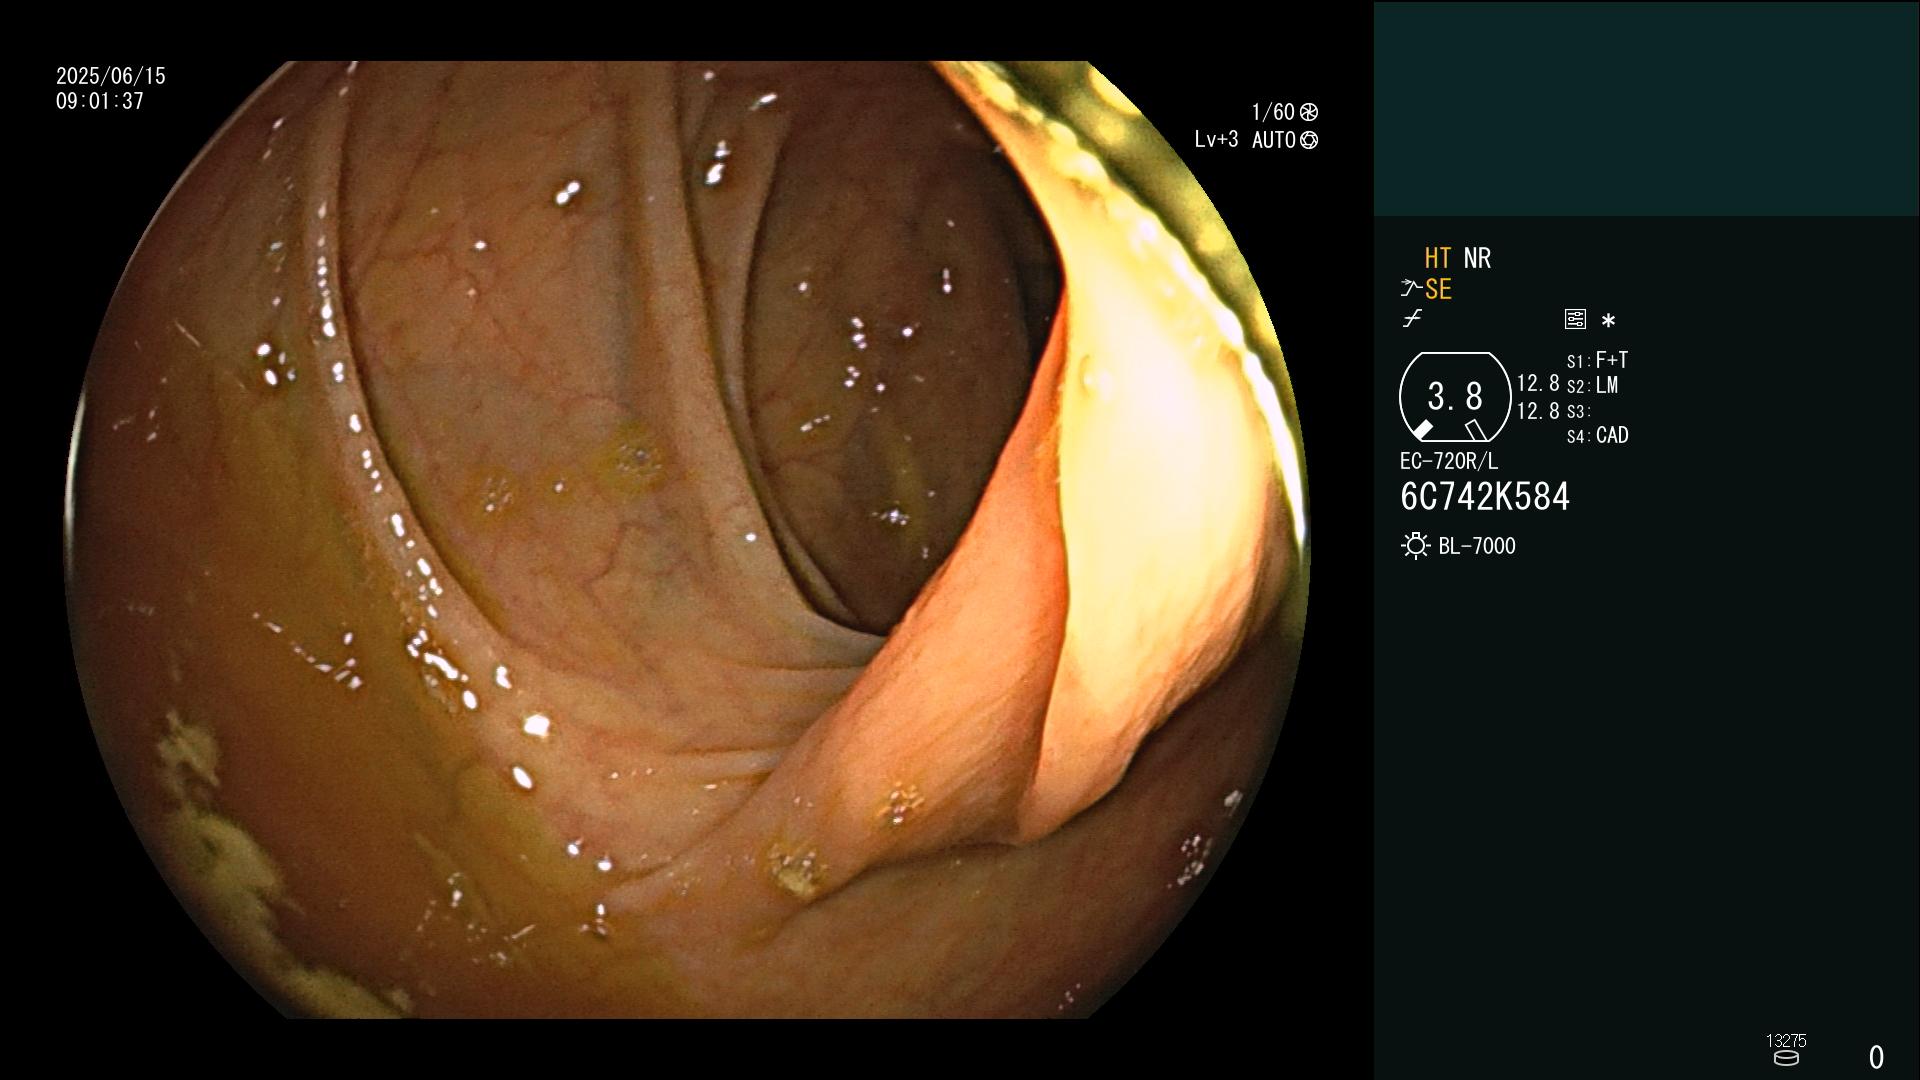Click the blank teal panel at top right
Image resolution: width=1920 pixels, height=1080 pixels.
[1647, 108]
